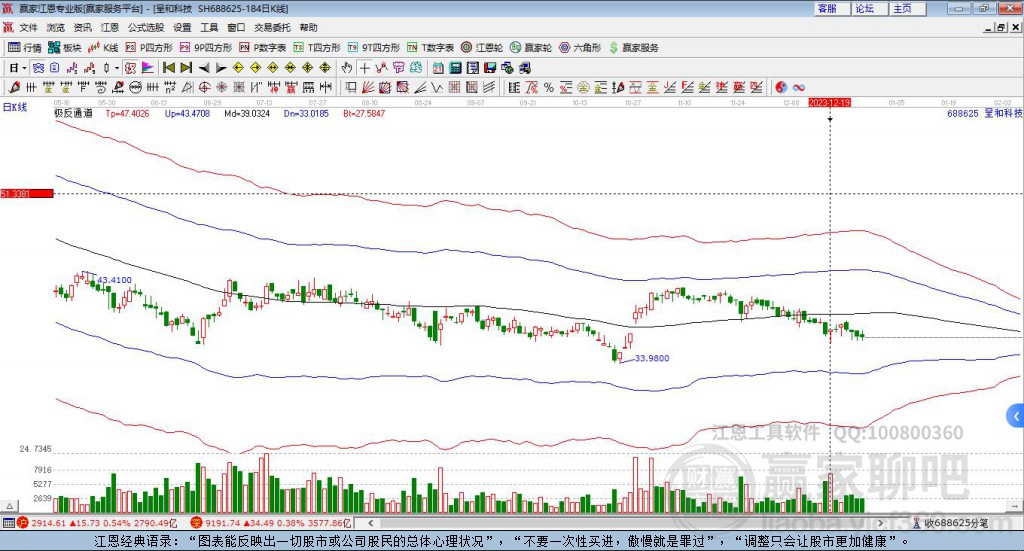Image resolution: width=1024 pixels, height=551 pixels.
Task: Toggle the highlighted 权 adjustment button
Action: (131, 68)
